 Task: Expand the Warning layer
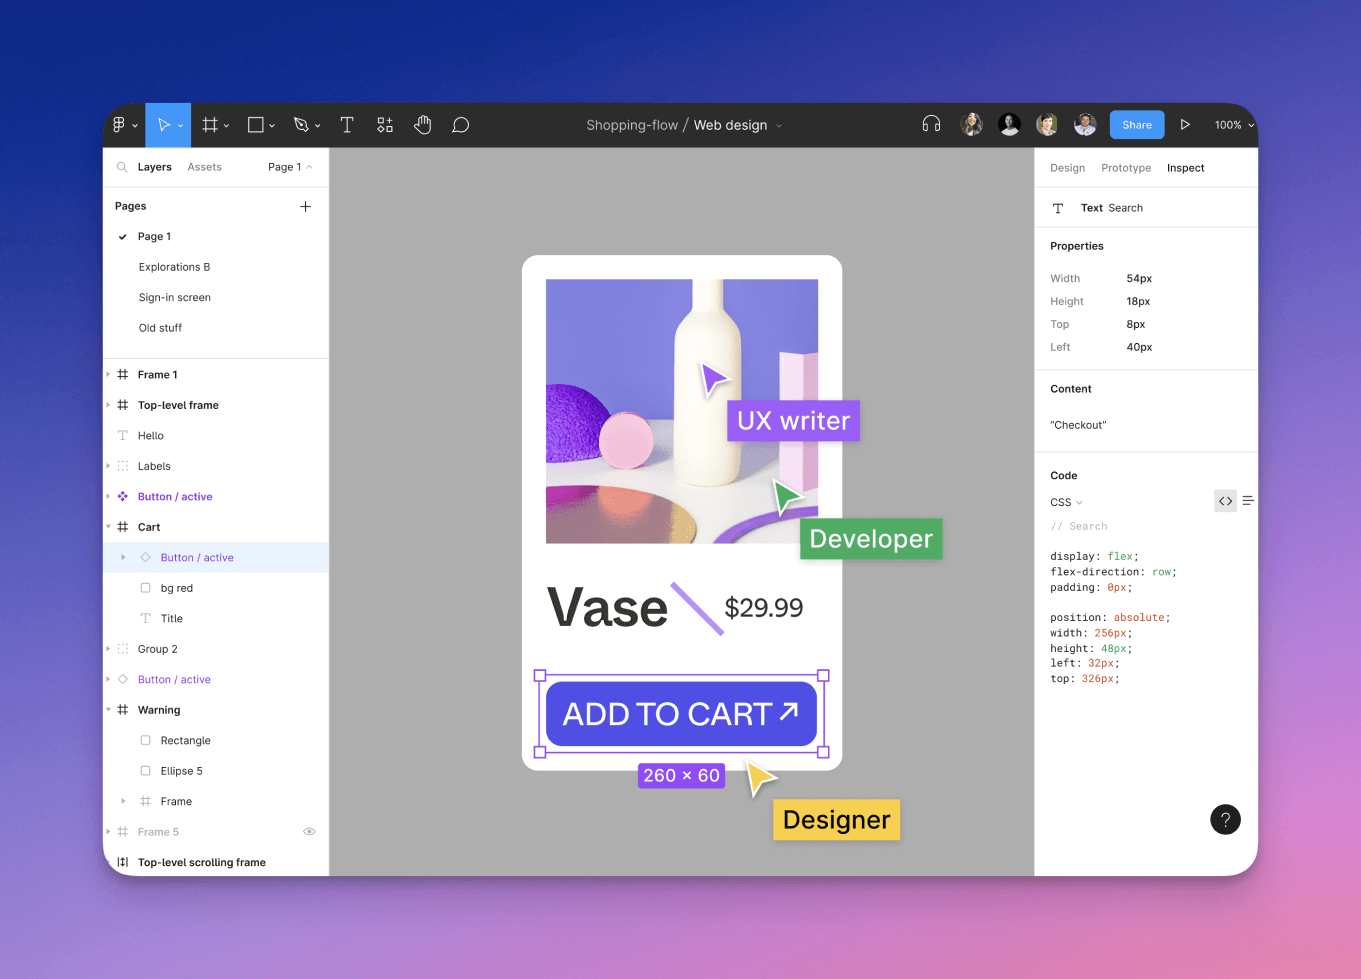click(108, 709)
